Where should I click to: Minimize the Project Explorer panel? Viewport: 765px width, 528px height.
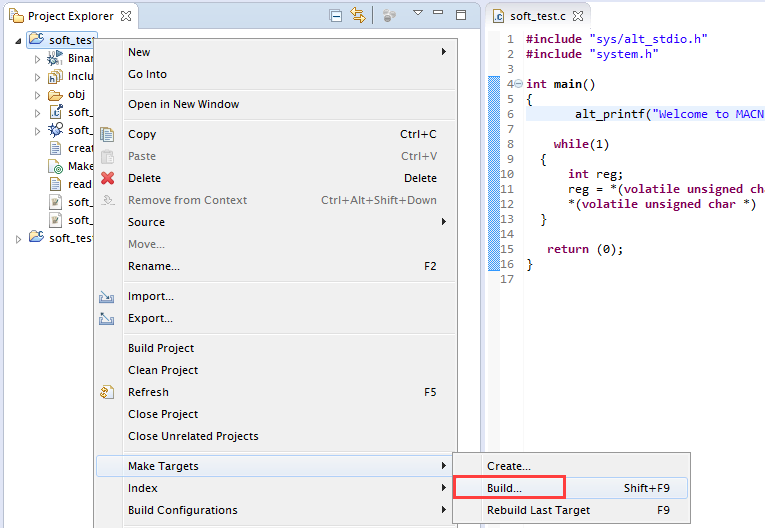click(438, 13)
